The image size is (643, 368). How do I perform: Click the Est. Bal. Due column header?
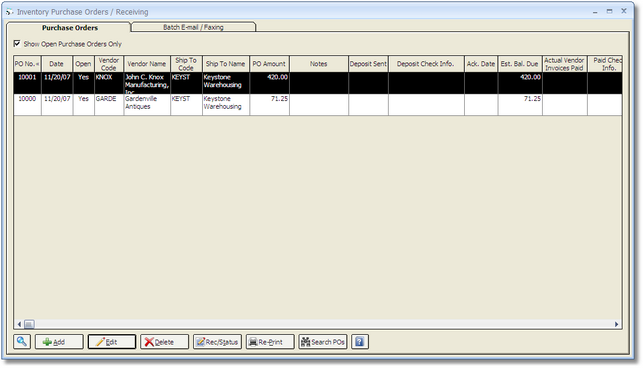pyautogui.click(x=520, y=64)
